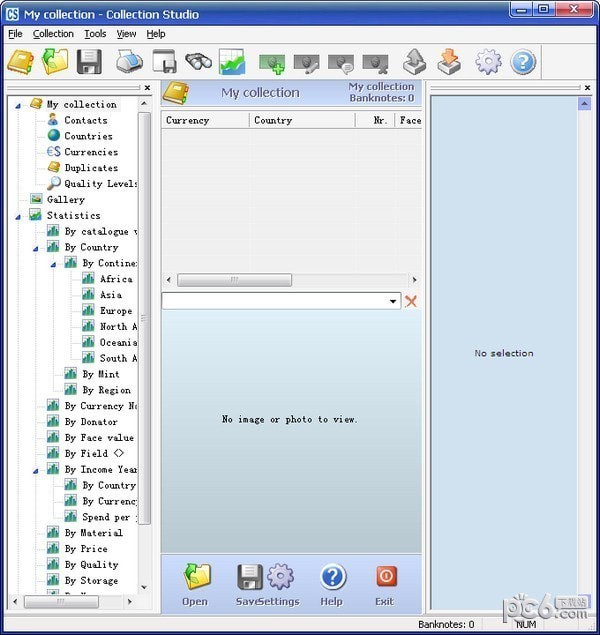Screen dimensions: 600x635
Task: Select By Storage statistics item
Action: pos(91,580)
